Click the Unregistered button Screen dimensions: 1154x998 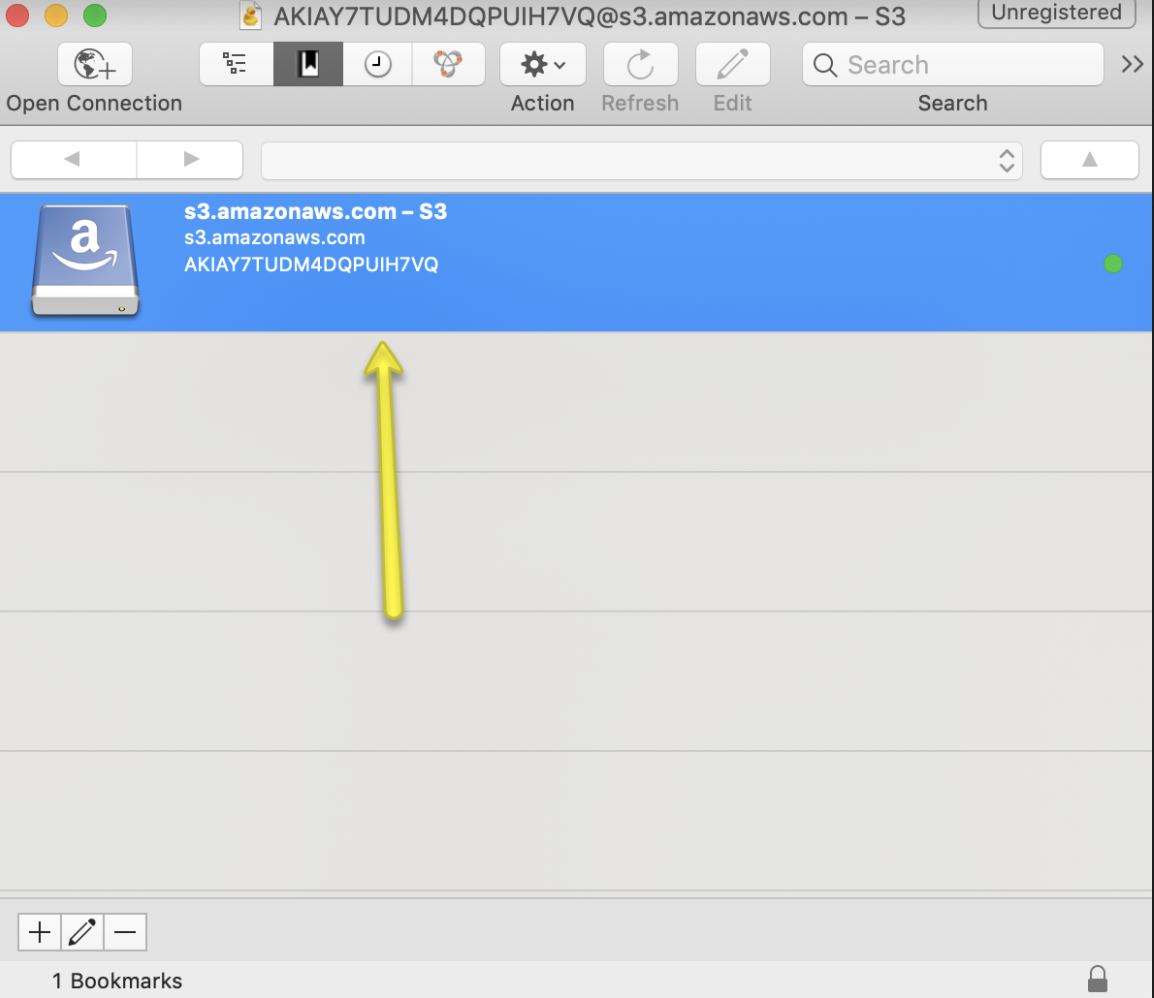(x=1056, y=13)
